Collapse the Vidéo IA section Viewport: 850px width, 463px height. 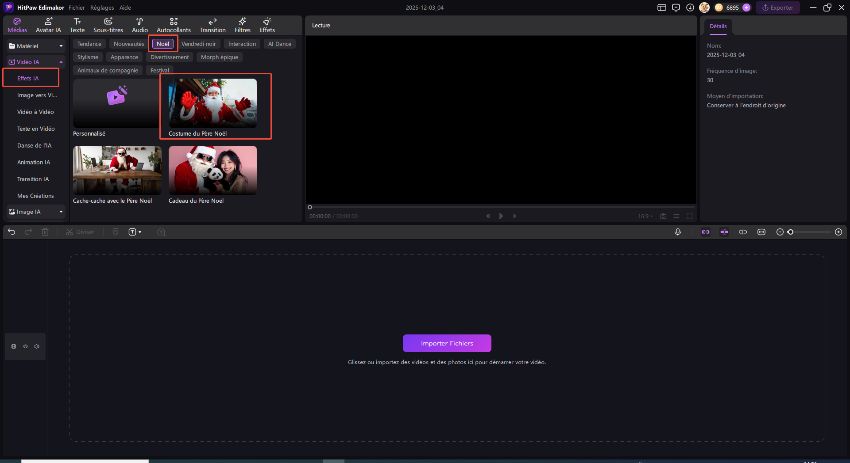click(60, 62)
